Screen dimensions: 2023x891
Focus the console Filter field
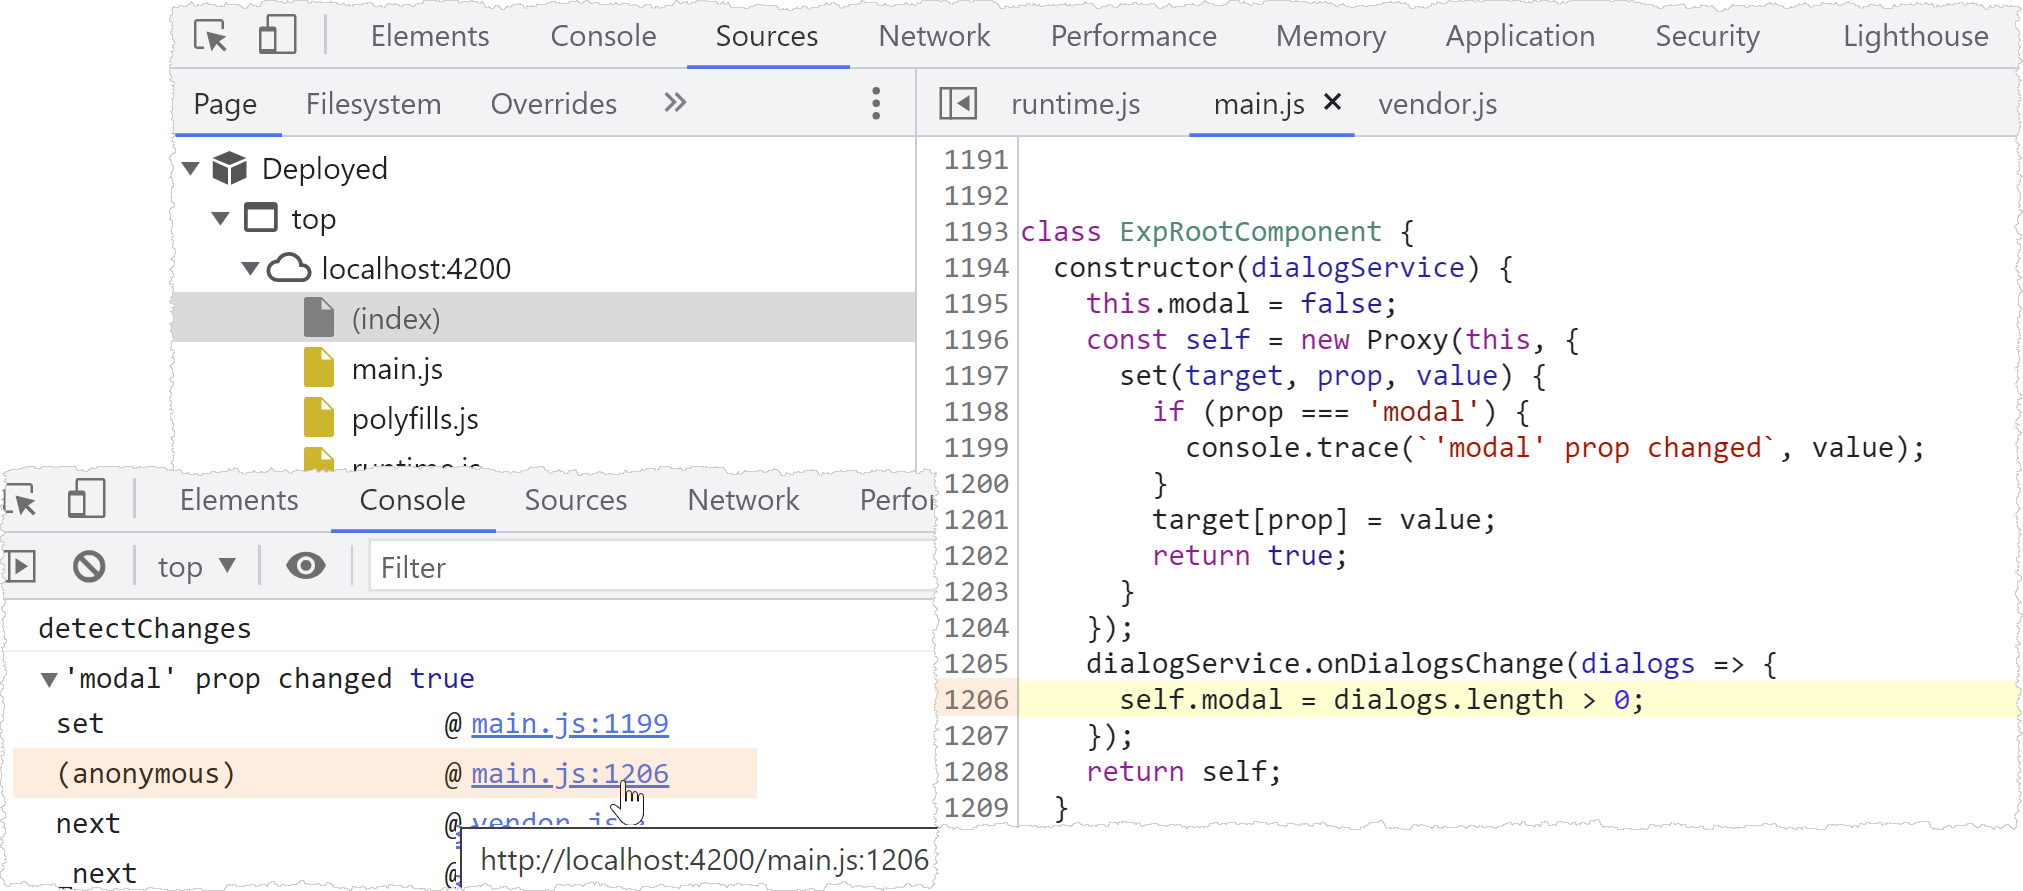(652, 567)
